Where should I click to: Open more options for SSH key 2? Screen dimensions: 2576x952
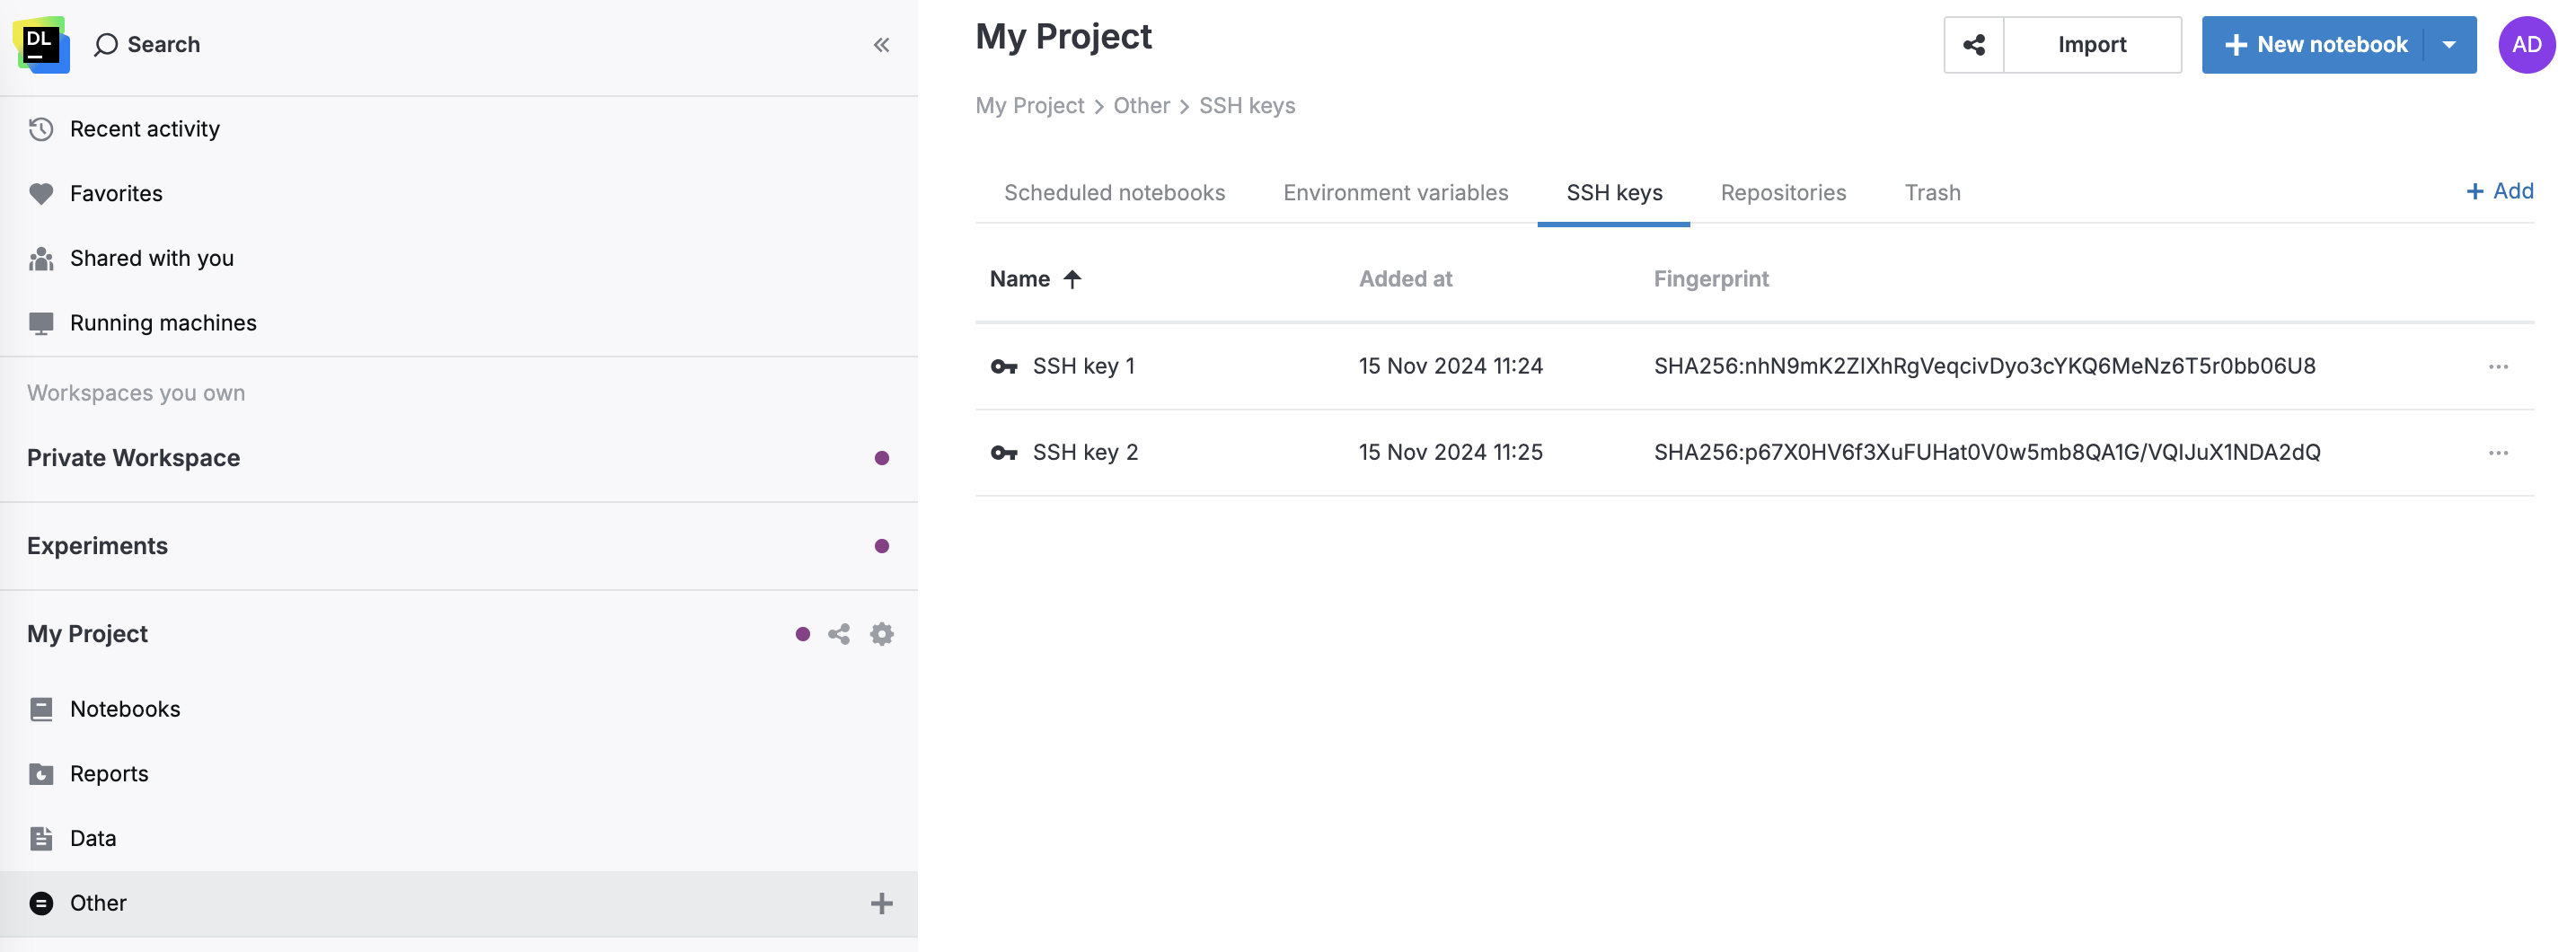coord(2497,453)
